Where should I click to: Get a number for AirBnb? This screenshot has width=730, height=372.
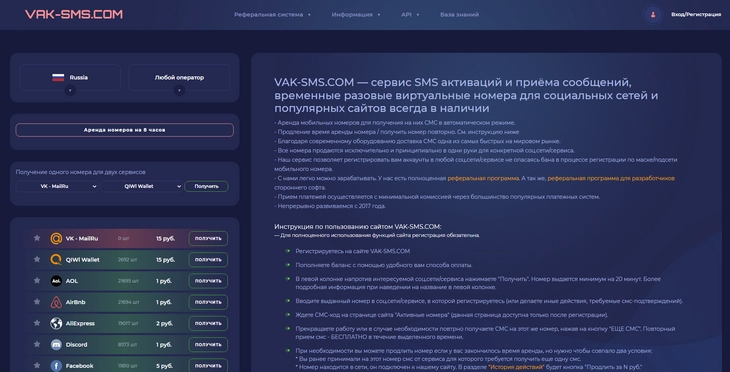click(208, 302)
